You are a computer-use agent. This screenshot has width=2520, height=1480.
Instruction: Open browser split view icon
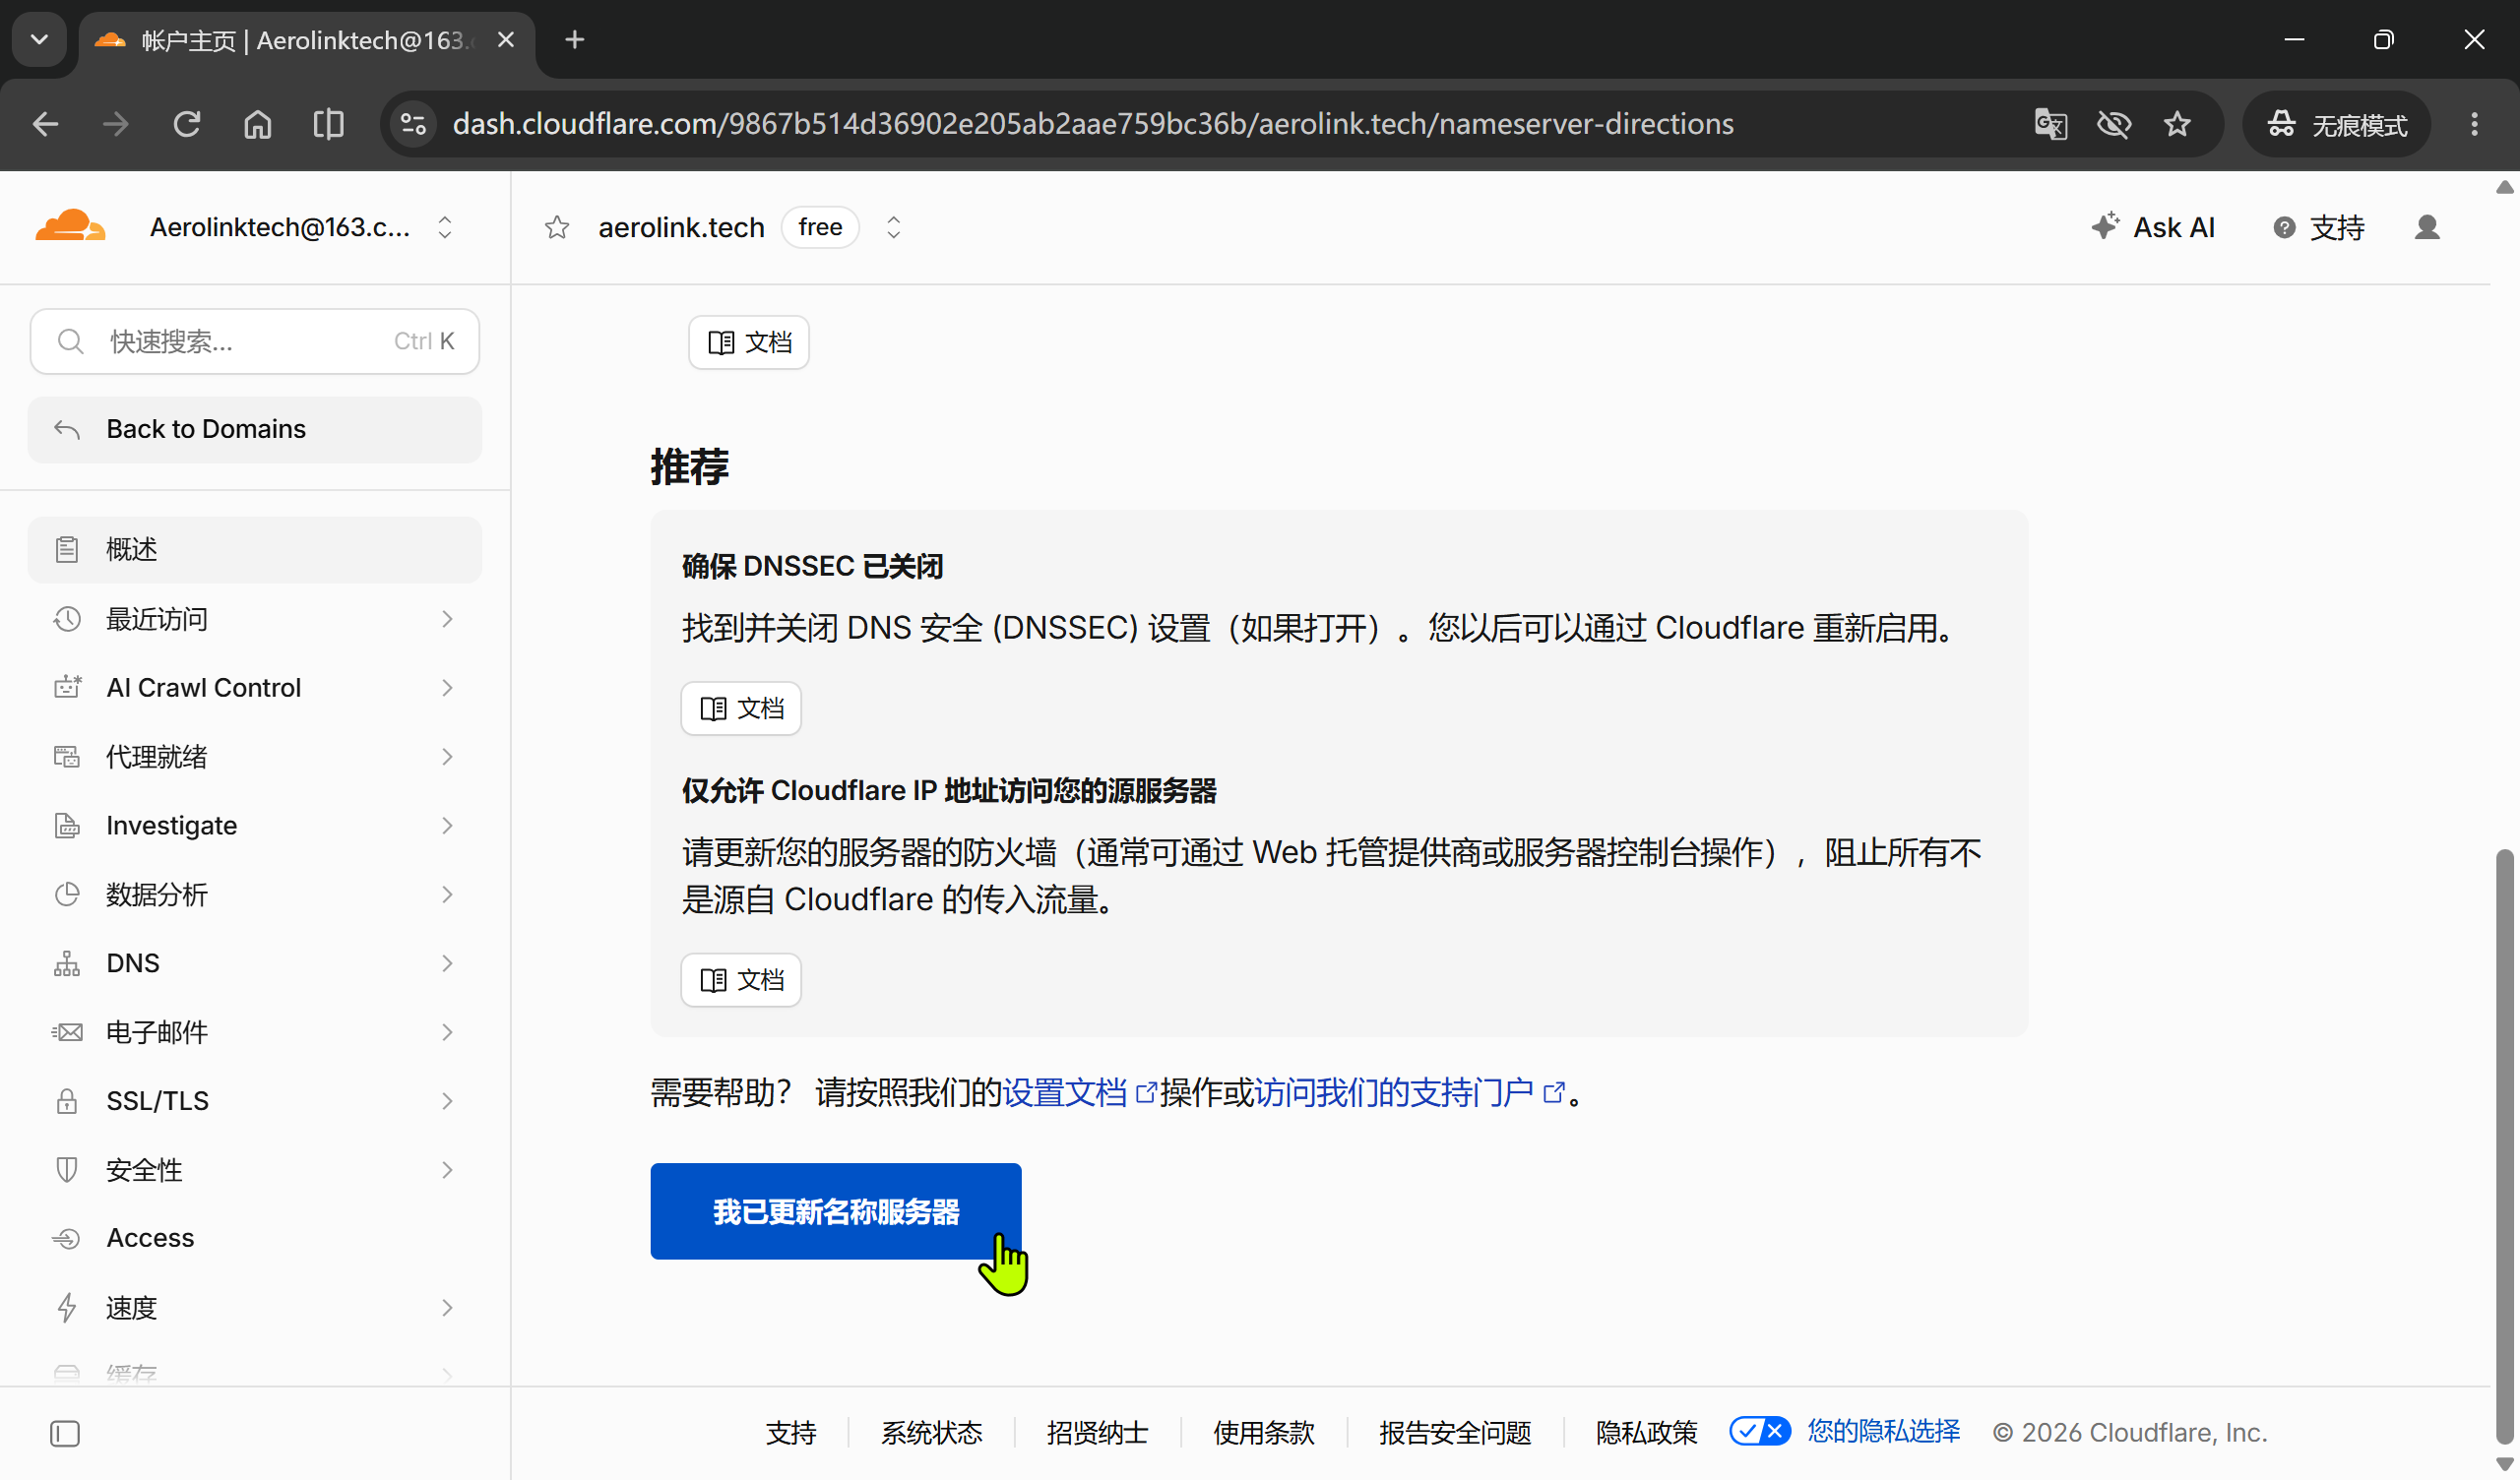click(x=328, y=124)
